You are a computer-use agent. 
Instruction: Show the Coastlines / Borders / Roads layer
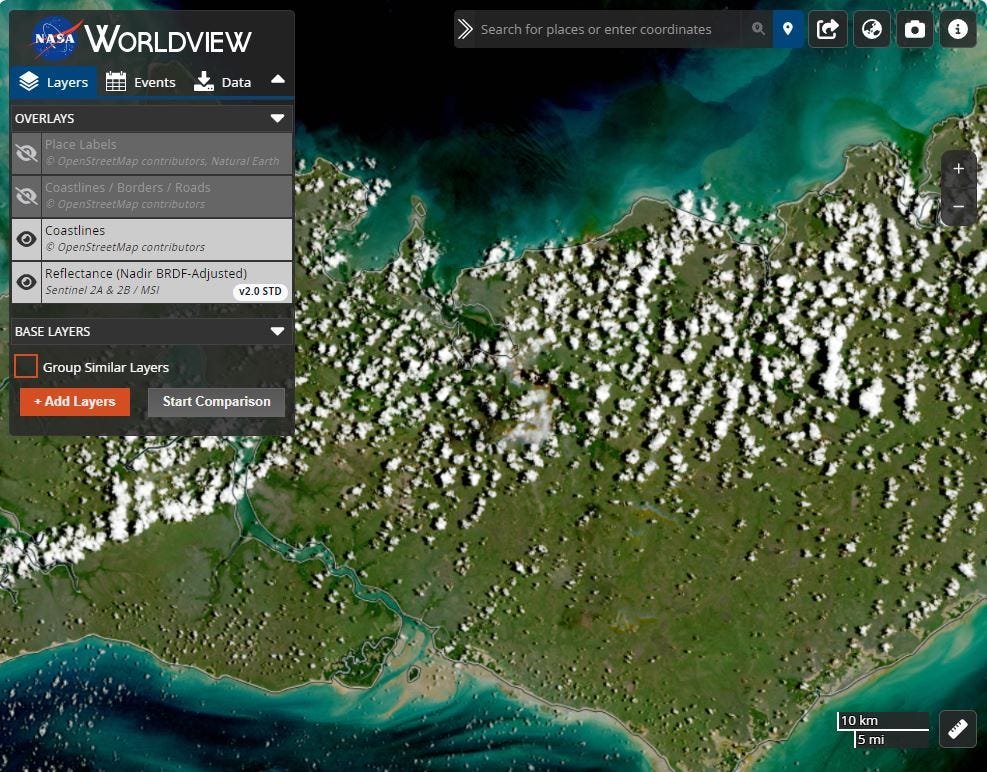(26, 196)
